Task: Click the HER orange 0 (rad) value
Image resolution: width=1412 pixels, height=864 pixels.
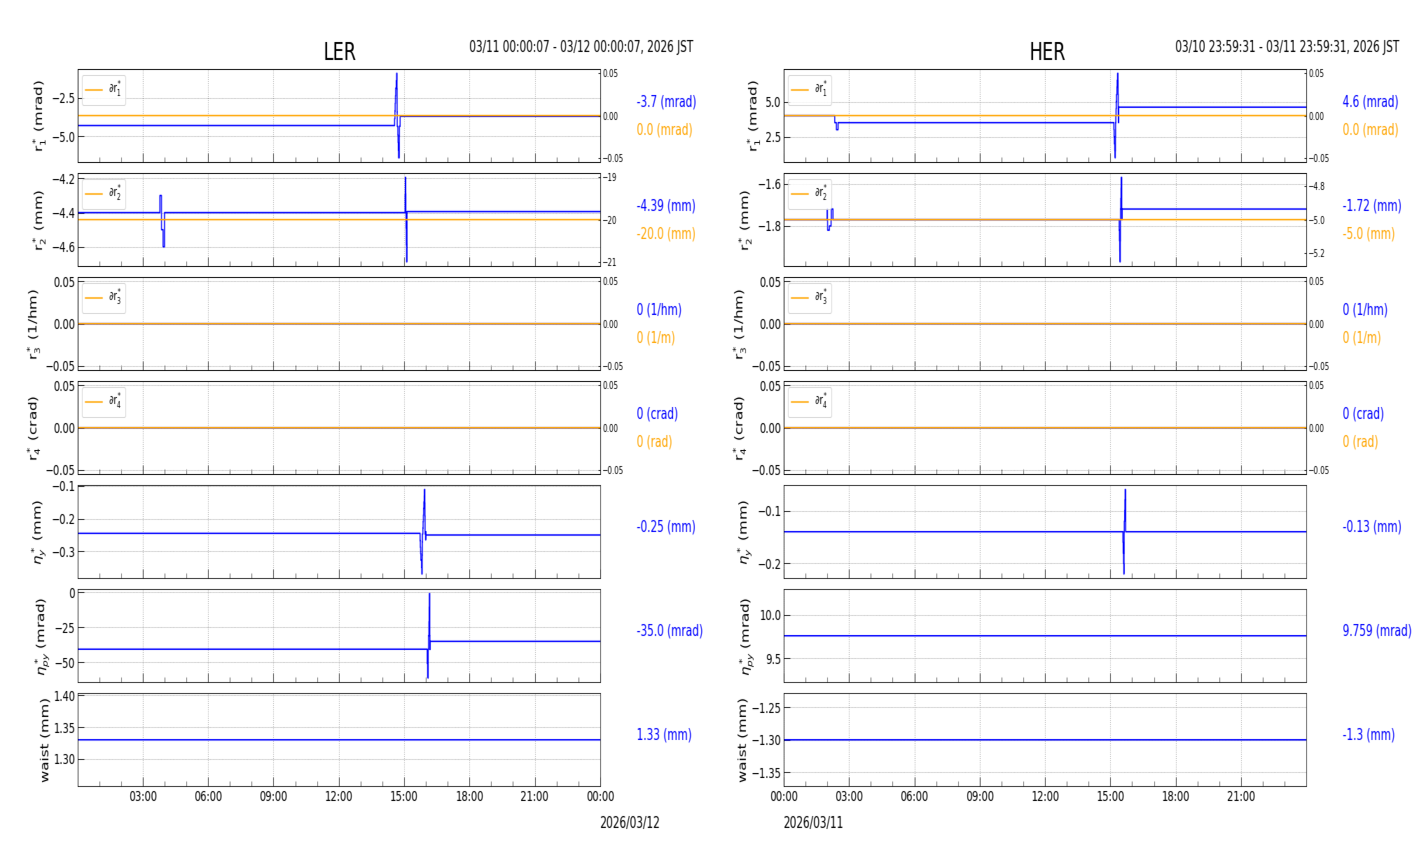Action: [1360, 442]
